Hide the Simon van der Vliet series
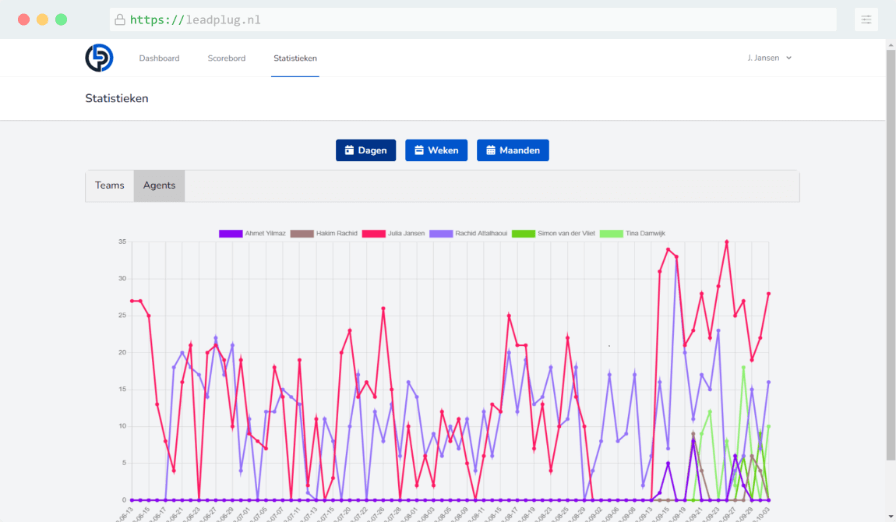The height and width of the screenshot is (522, 896). click(x=565, y=233)
